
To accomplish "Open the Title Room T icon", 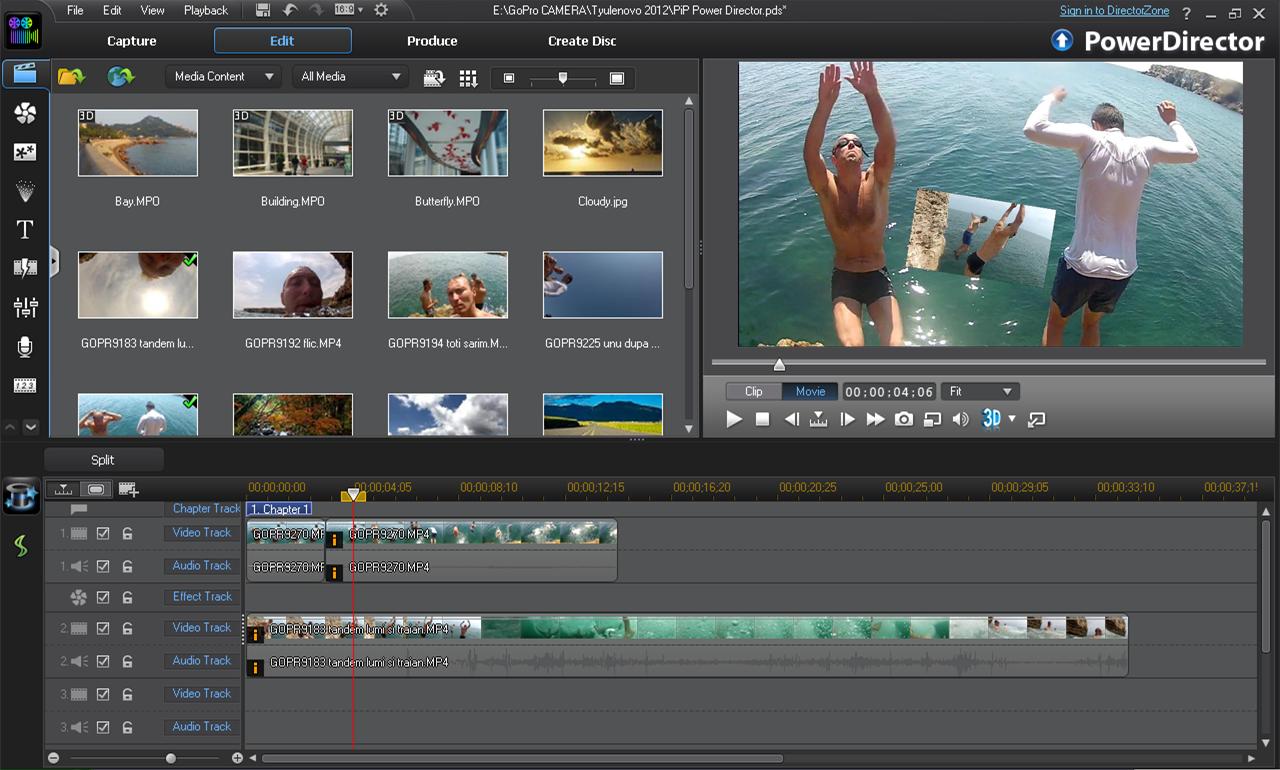I will (25, 229).
